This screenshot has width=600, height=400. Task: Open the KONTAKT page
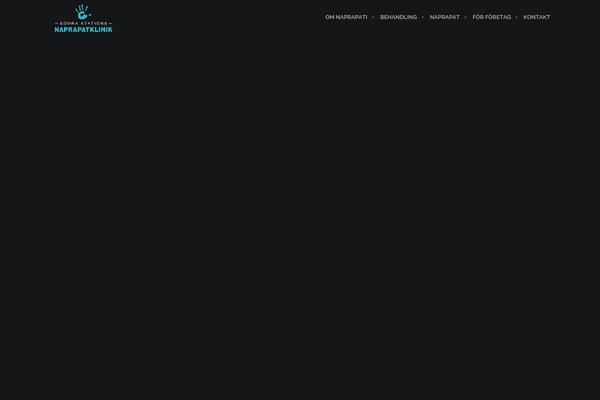tap(536, 17)
